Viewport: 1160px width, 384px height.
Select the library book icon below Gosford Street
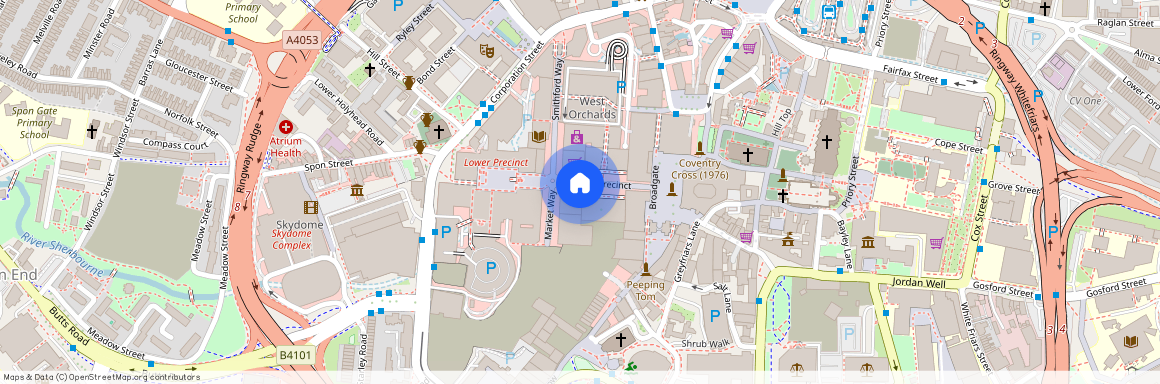pos(1130,341)
